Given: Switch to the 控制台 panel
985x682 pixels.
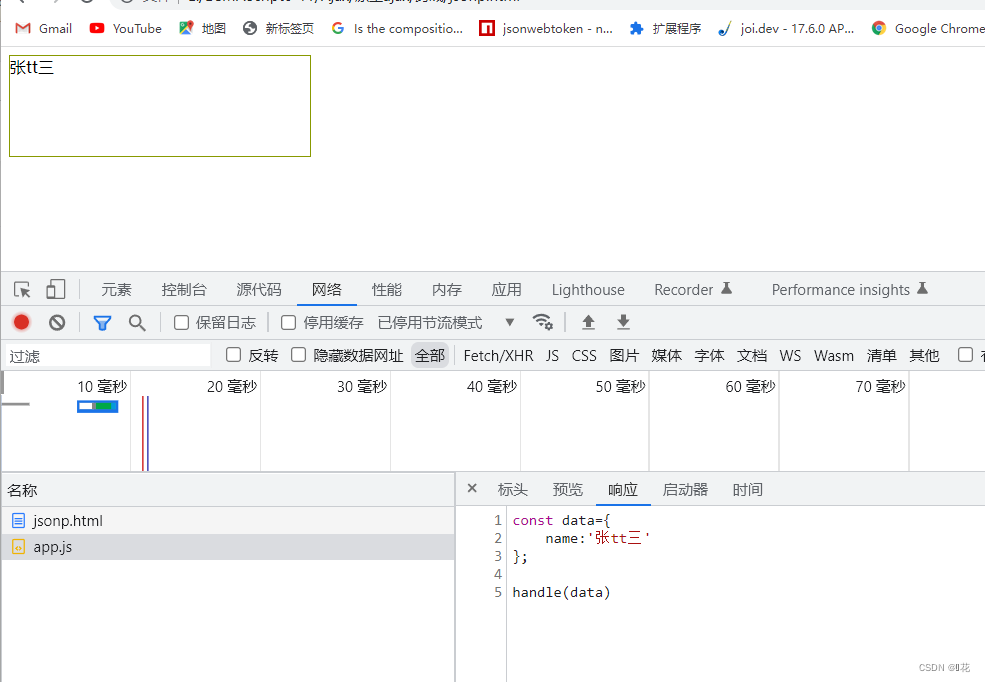Looking at the screenshot, I should click(183, 289).
